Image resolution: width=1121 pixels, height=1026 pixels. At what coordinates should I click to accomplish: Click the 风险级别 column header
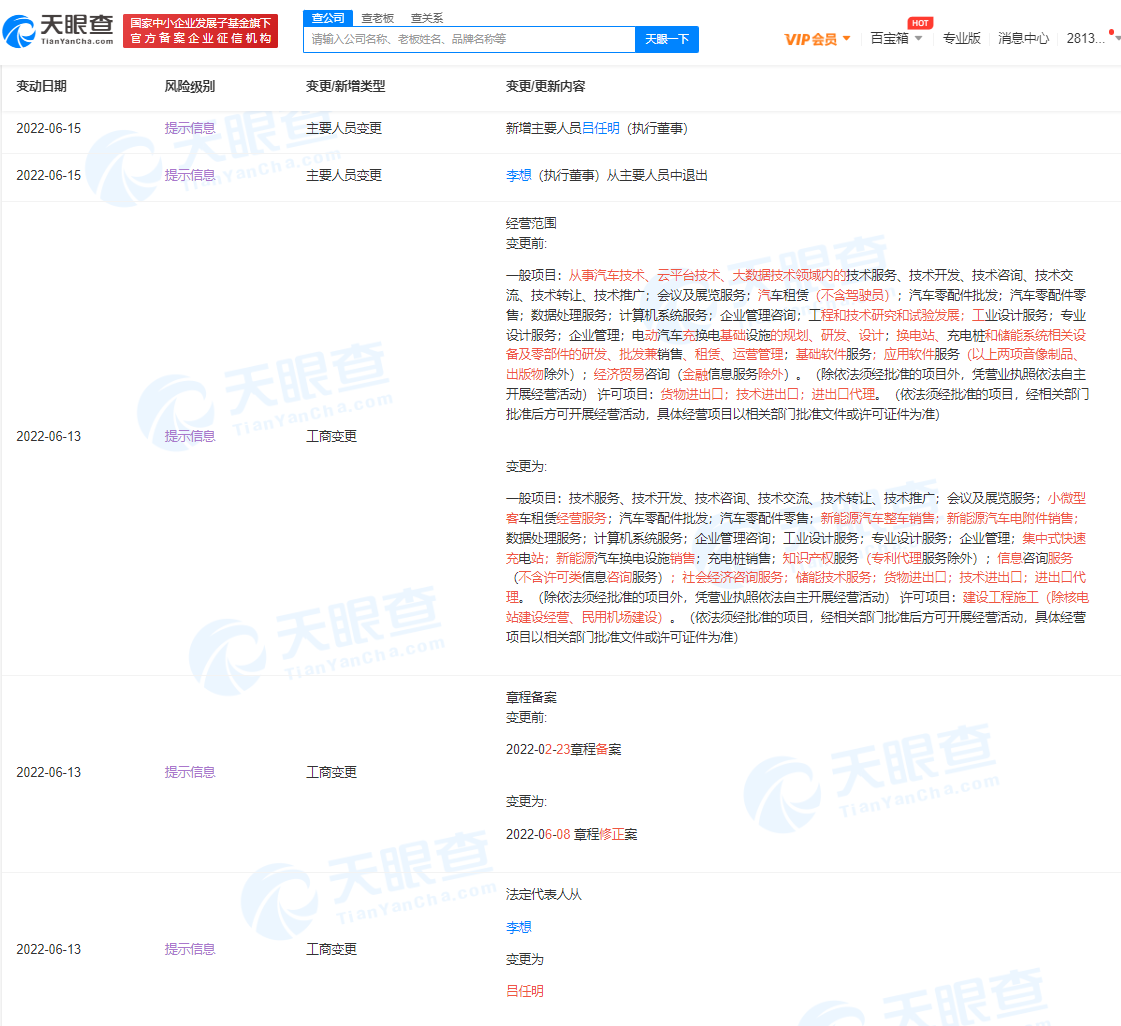click(189, 87)
